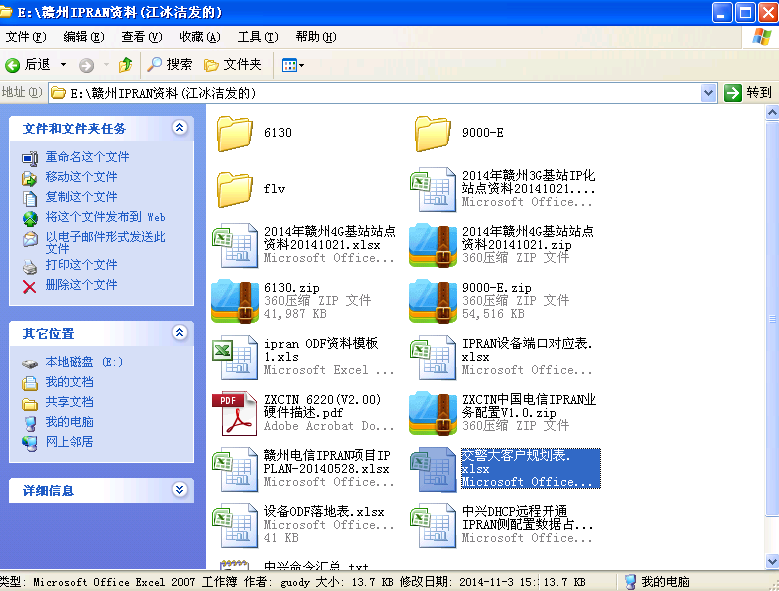Viewport: 779px width, 591px height.
Task: Click the file list scroll up arrow
Action: (772, 113)
